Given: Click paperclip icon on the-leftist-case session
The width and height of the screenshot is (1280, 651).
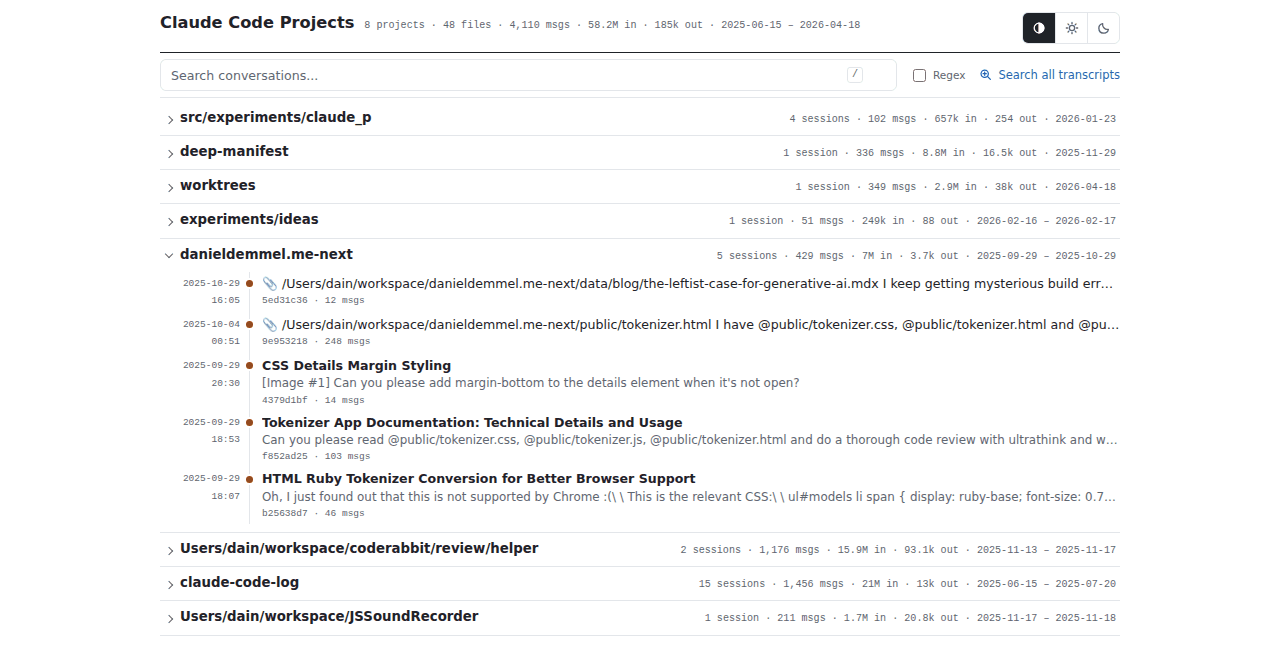Looking at the screenshot, I should (x=269, y=284).
